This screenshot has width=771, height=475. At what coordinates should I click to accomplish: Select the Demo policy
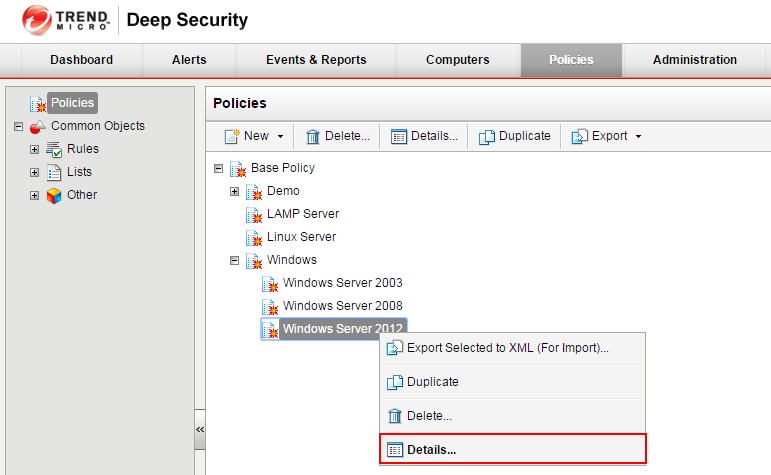pyautogui.click(x=283, y=191)
